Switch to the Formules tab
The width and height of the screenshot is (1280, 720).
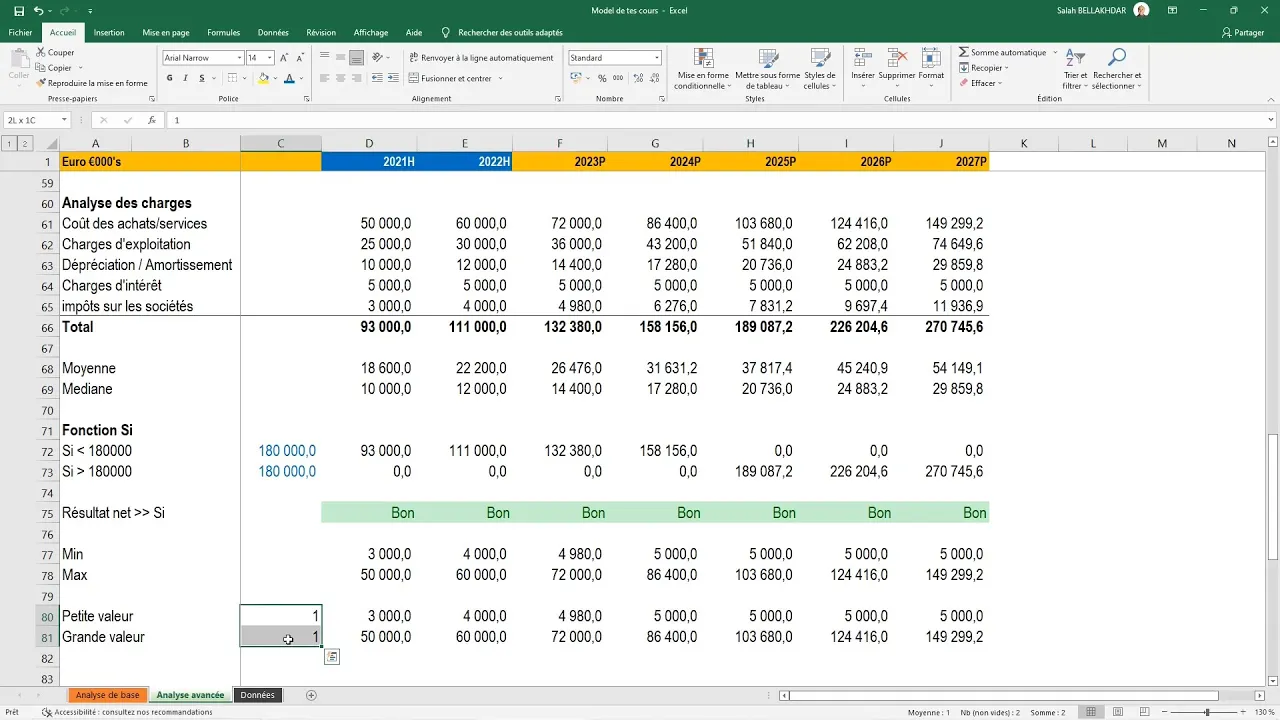[224, 32]
